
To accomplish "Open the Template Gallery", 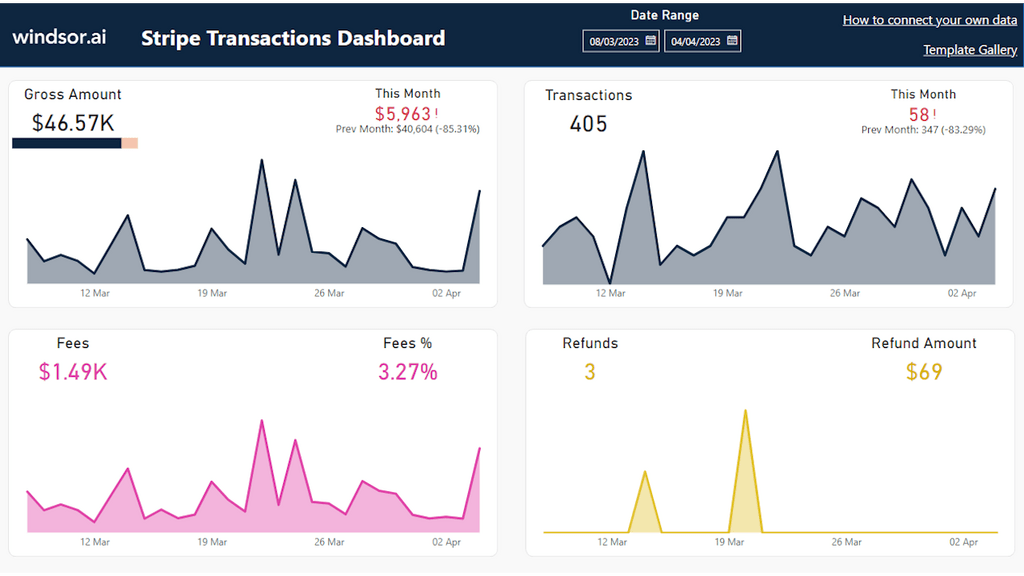I will (969, 49).
